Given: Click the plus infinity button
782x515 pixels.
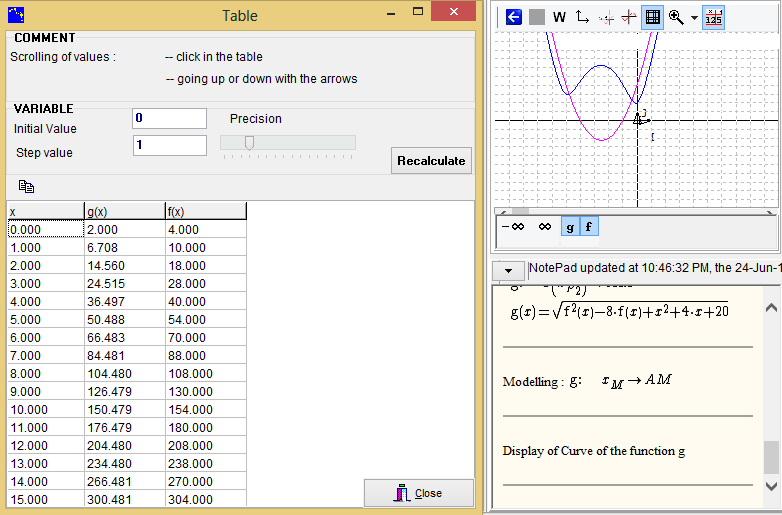Looking at the screenshot, I should pyautogui.click(x=545, y=227).
